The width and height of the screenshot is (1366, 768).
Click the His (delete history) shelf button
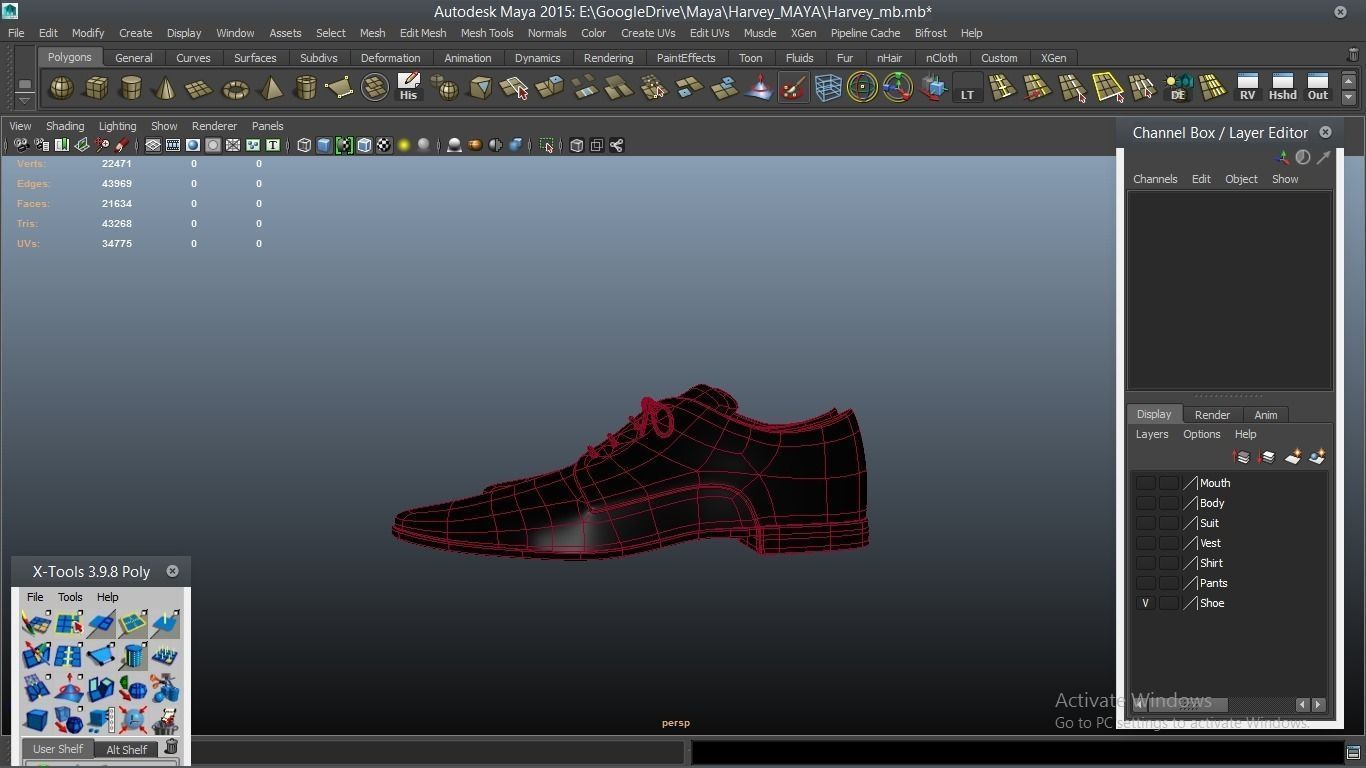click(408, 88)
